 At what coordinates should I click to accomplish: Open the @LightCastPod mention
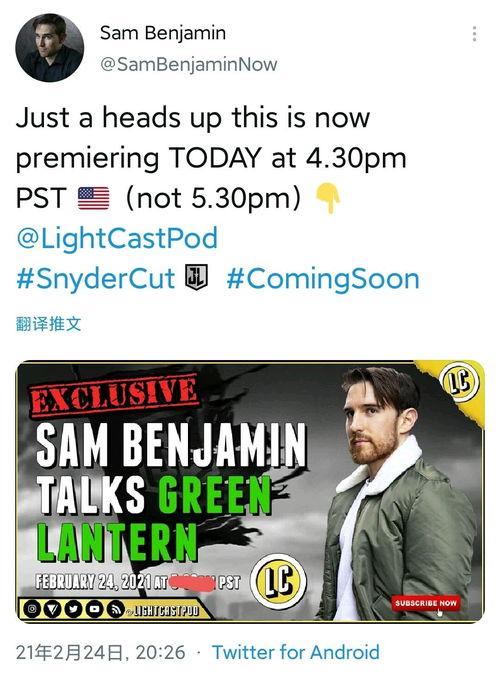[117, 239]
